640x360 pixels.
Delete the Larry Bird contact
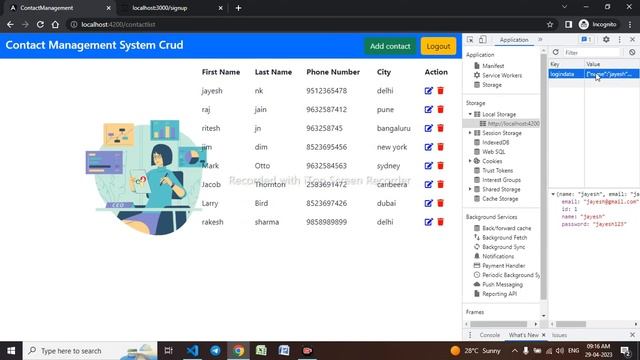click(x=440, y=203)
